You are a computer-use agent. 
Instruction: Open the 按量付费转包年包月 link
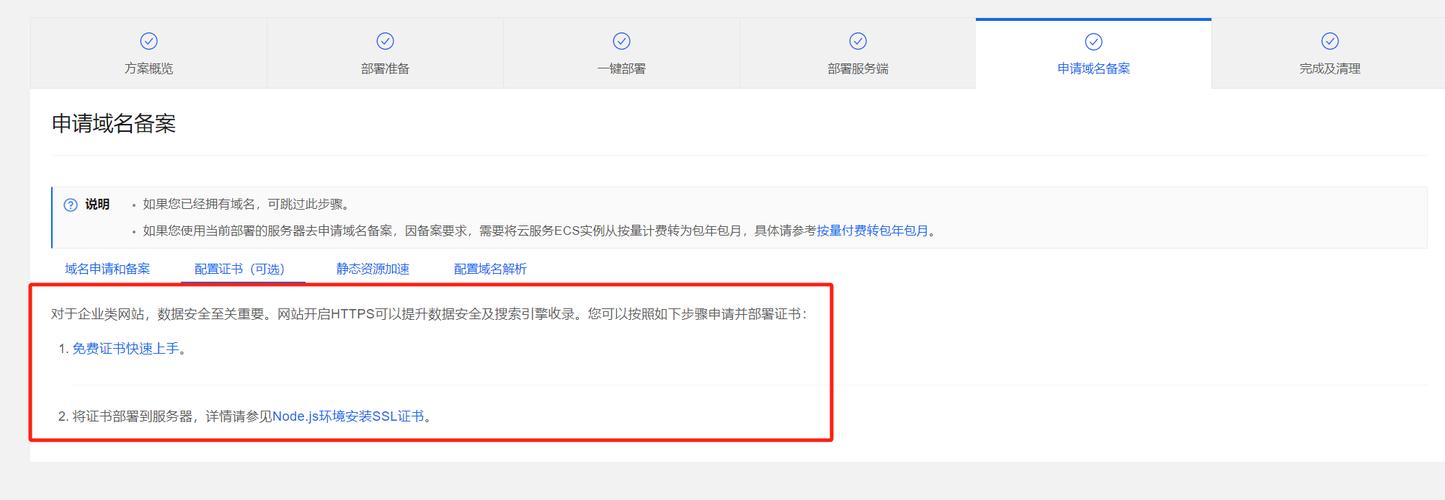[873, 231]
